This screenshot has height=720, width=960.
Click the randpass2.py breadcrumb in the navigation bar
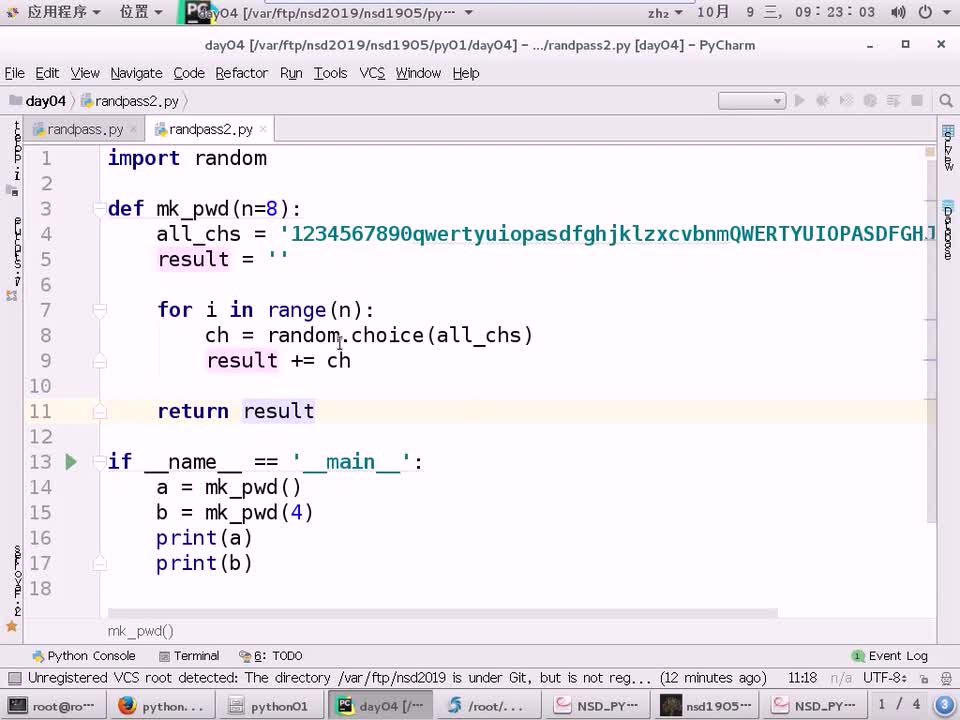pyautogui.click(x=130, y=101)
